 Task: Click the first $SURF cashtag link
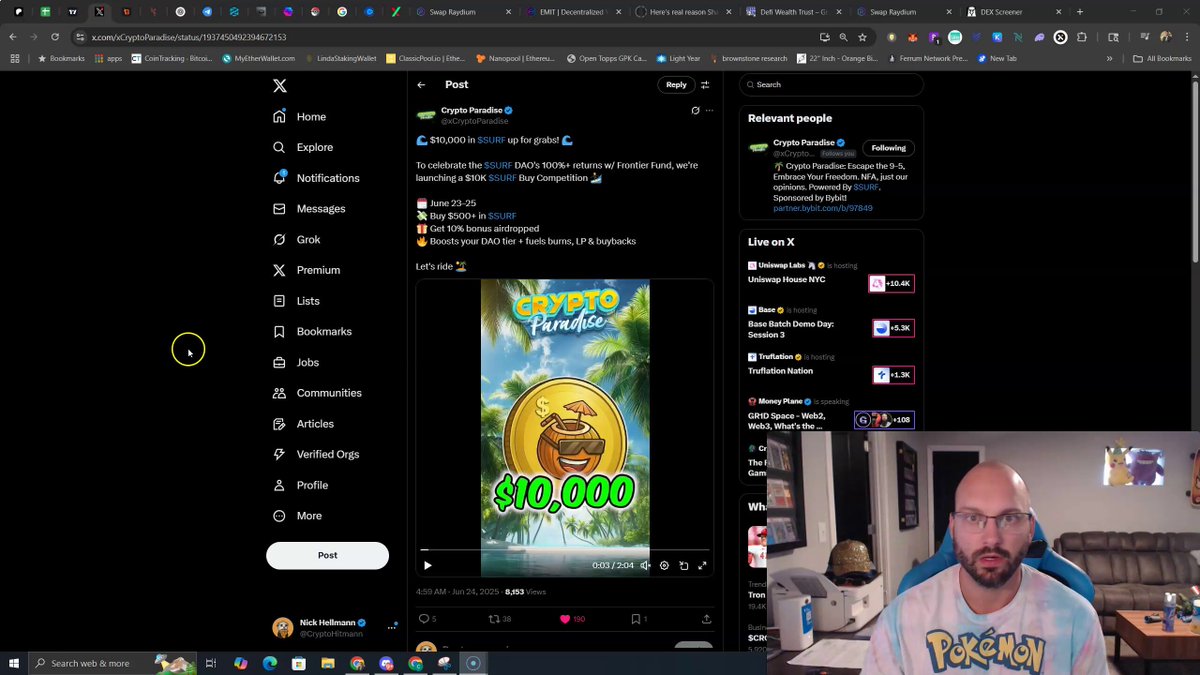coord(491,140)
